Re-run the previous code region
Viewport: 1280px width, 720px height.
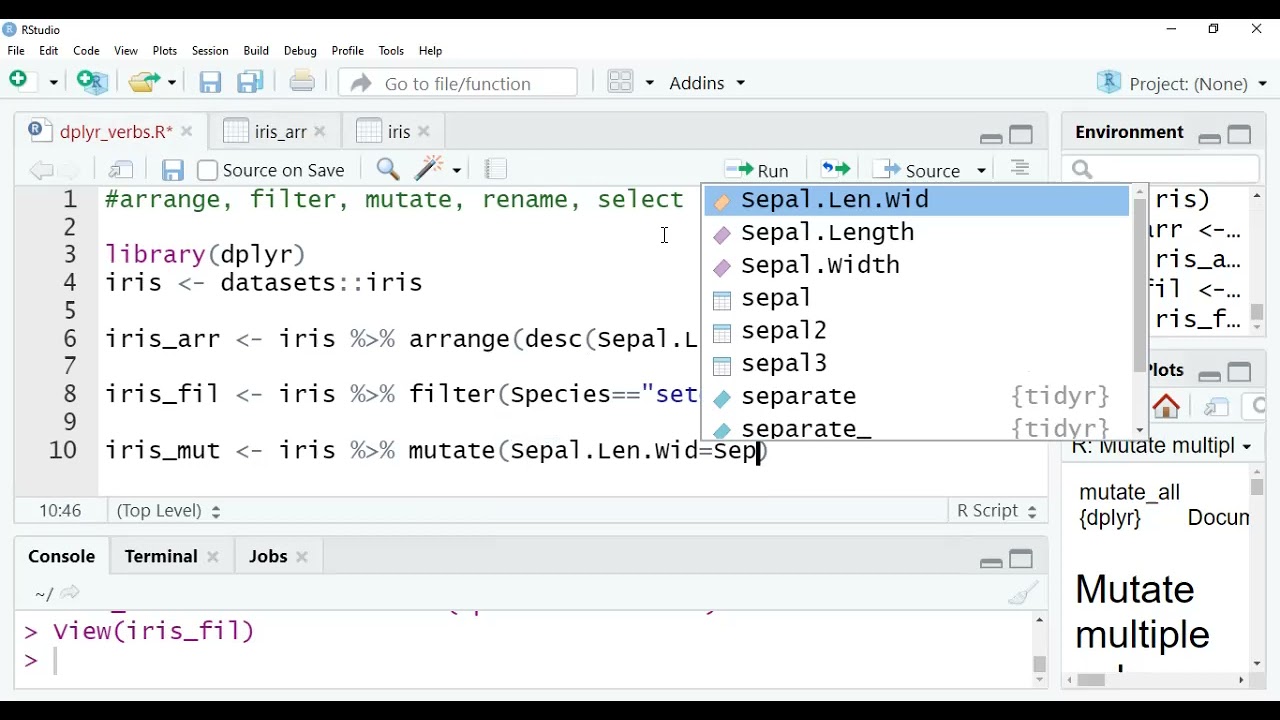(x=836, y=169)
